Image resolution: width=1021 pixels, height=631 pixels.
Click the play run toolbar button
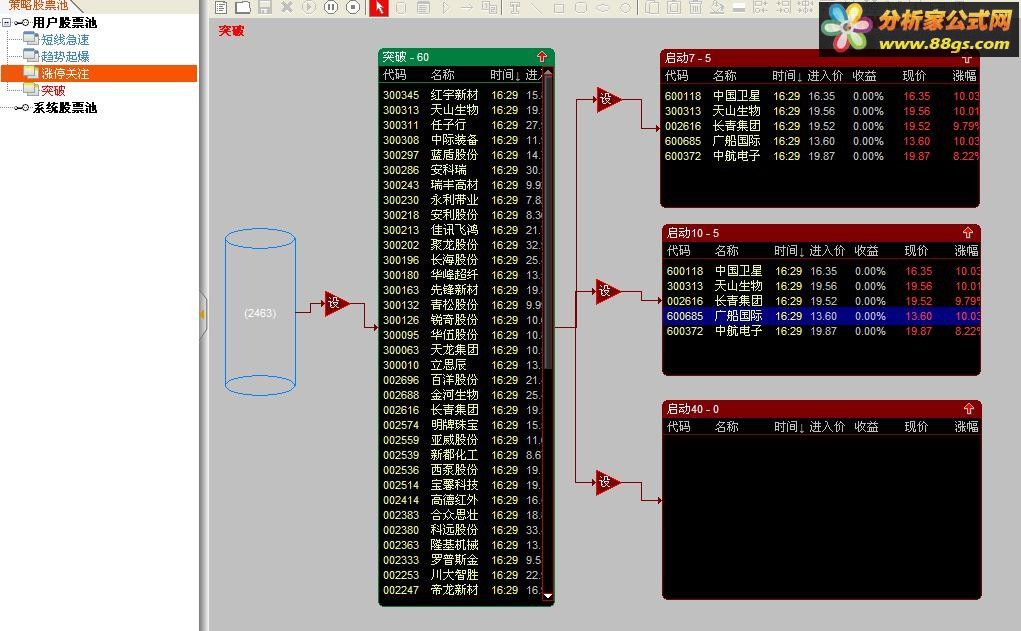tap(309, 7)
